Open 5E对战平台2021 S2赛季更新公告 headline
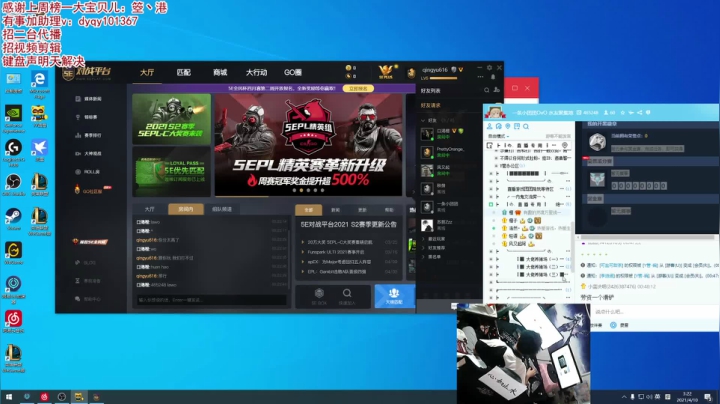The width and height of the screenshot is (720, 404). pyautogui.click(x=349, y=224)
